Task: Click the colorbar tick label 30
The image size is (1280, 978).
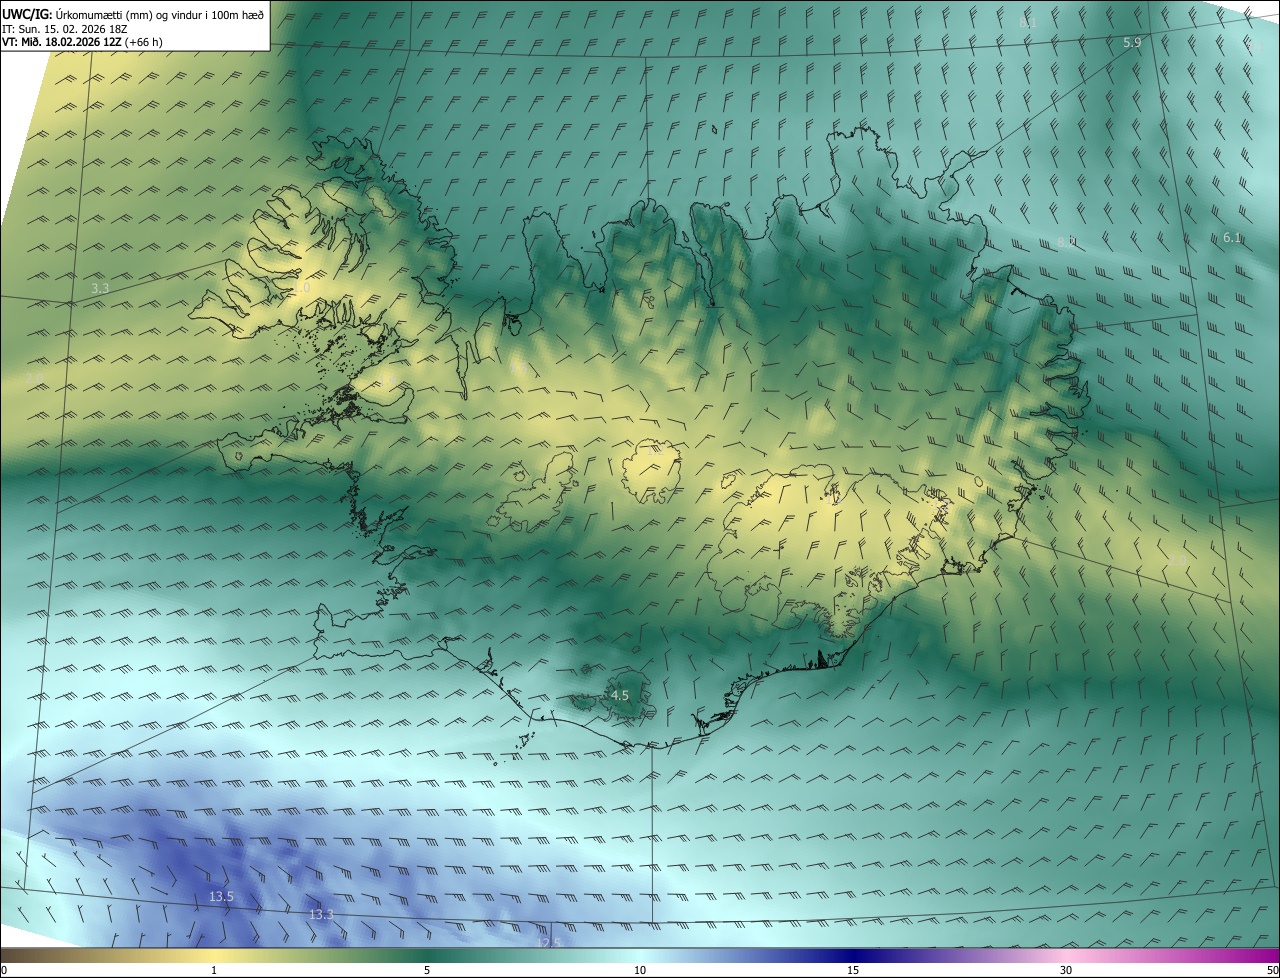Action: point(1066,970)
